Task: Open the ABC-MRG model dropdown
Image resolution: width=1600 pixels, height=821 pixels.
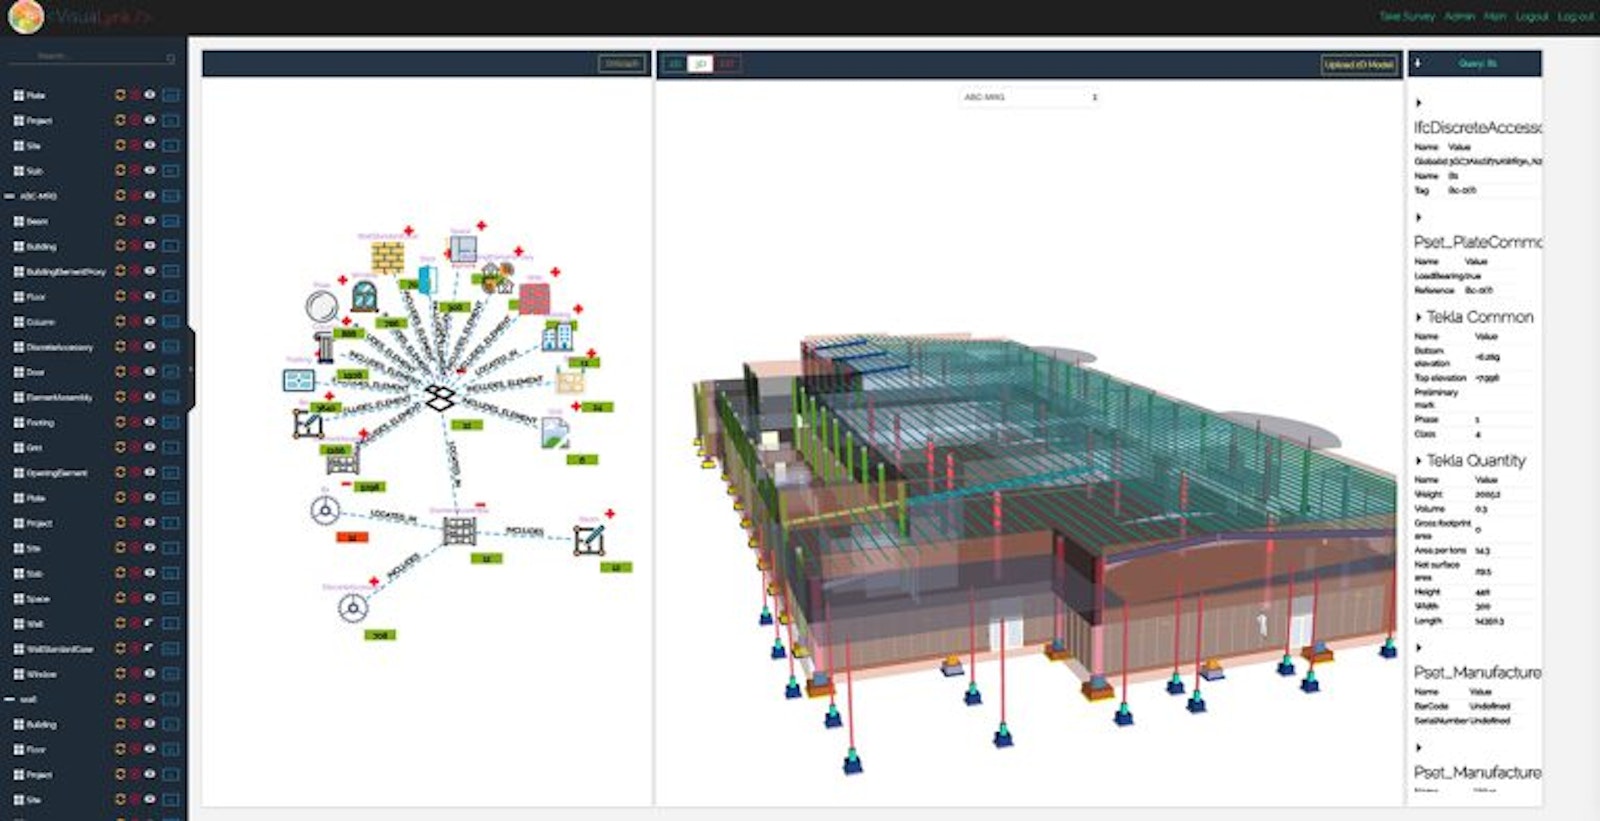Action: point(1030,97)
